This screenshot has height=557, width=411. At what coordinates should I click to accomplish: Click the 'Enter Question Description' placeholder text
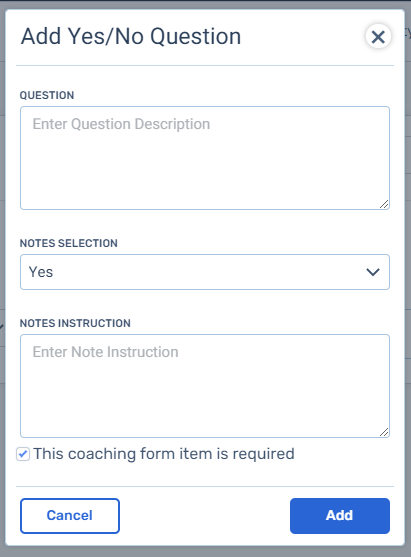[121, 124]
